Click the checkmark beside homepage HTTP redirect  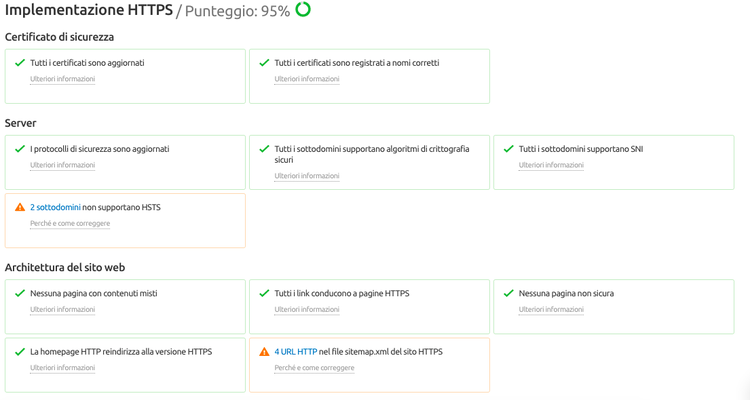(20, 352)
